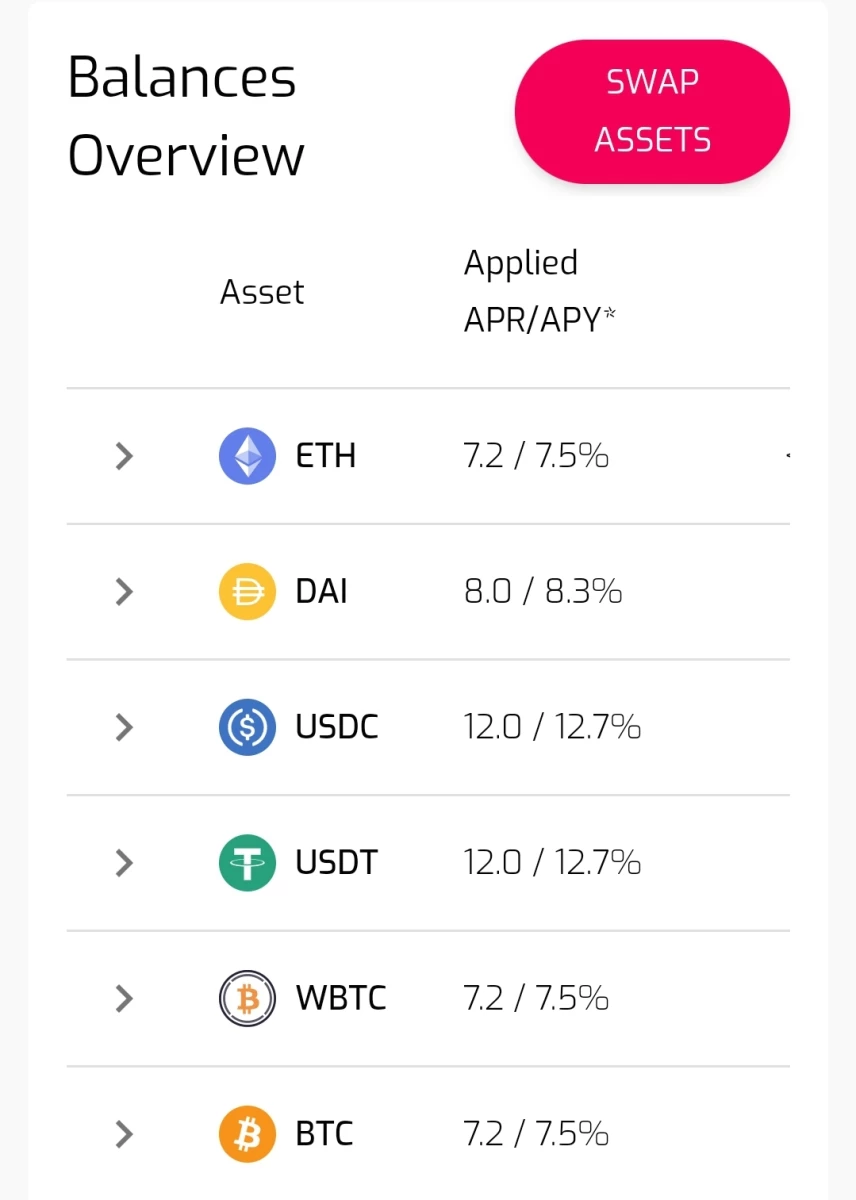The height and width of the screenshot is (1200, 856).
Task: Expand the BTC row chevron
Action: pyautogui.click(x=124, y=1134)
